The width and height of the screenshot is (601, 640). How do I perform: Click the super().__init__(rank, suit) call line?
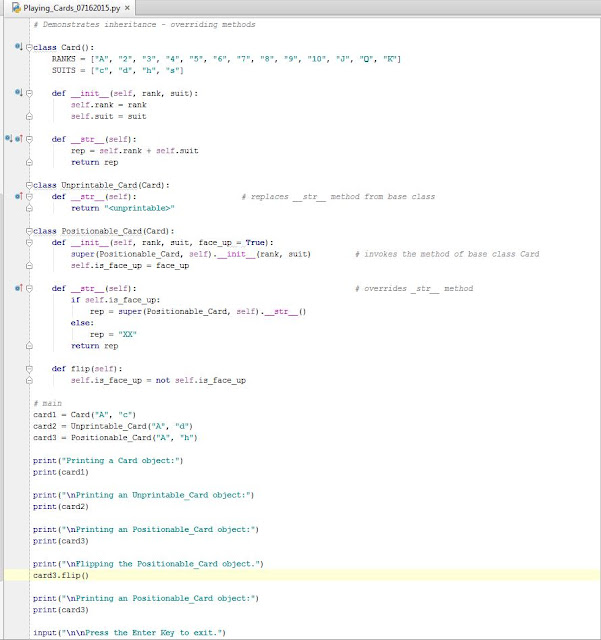point(191,254)
